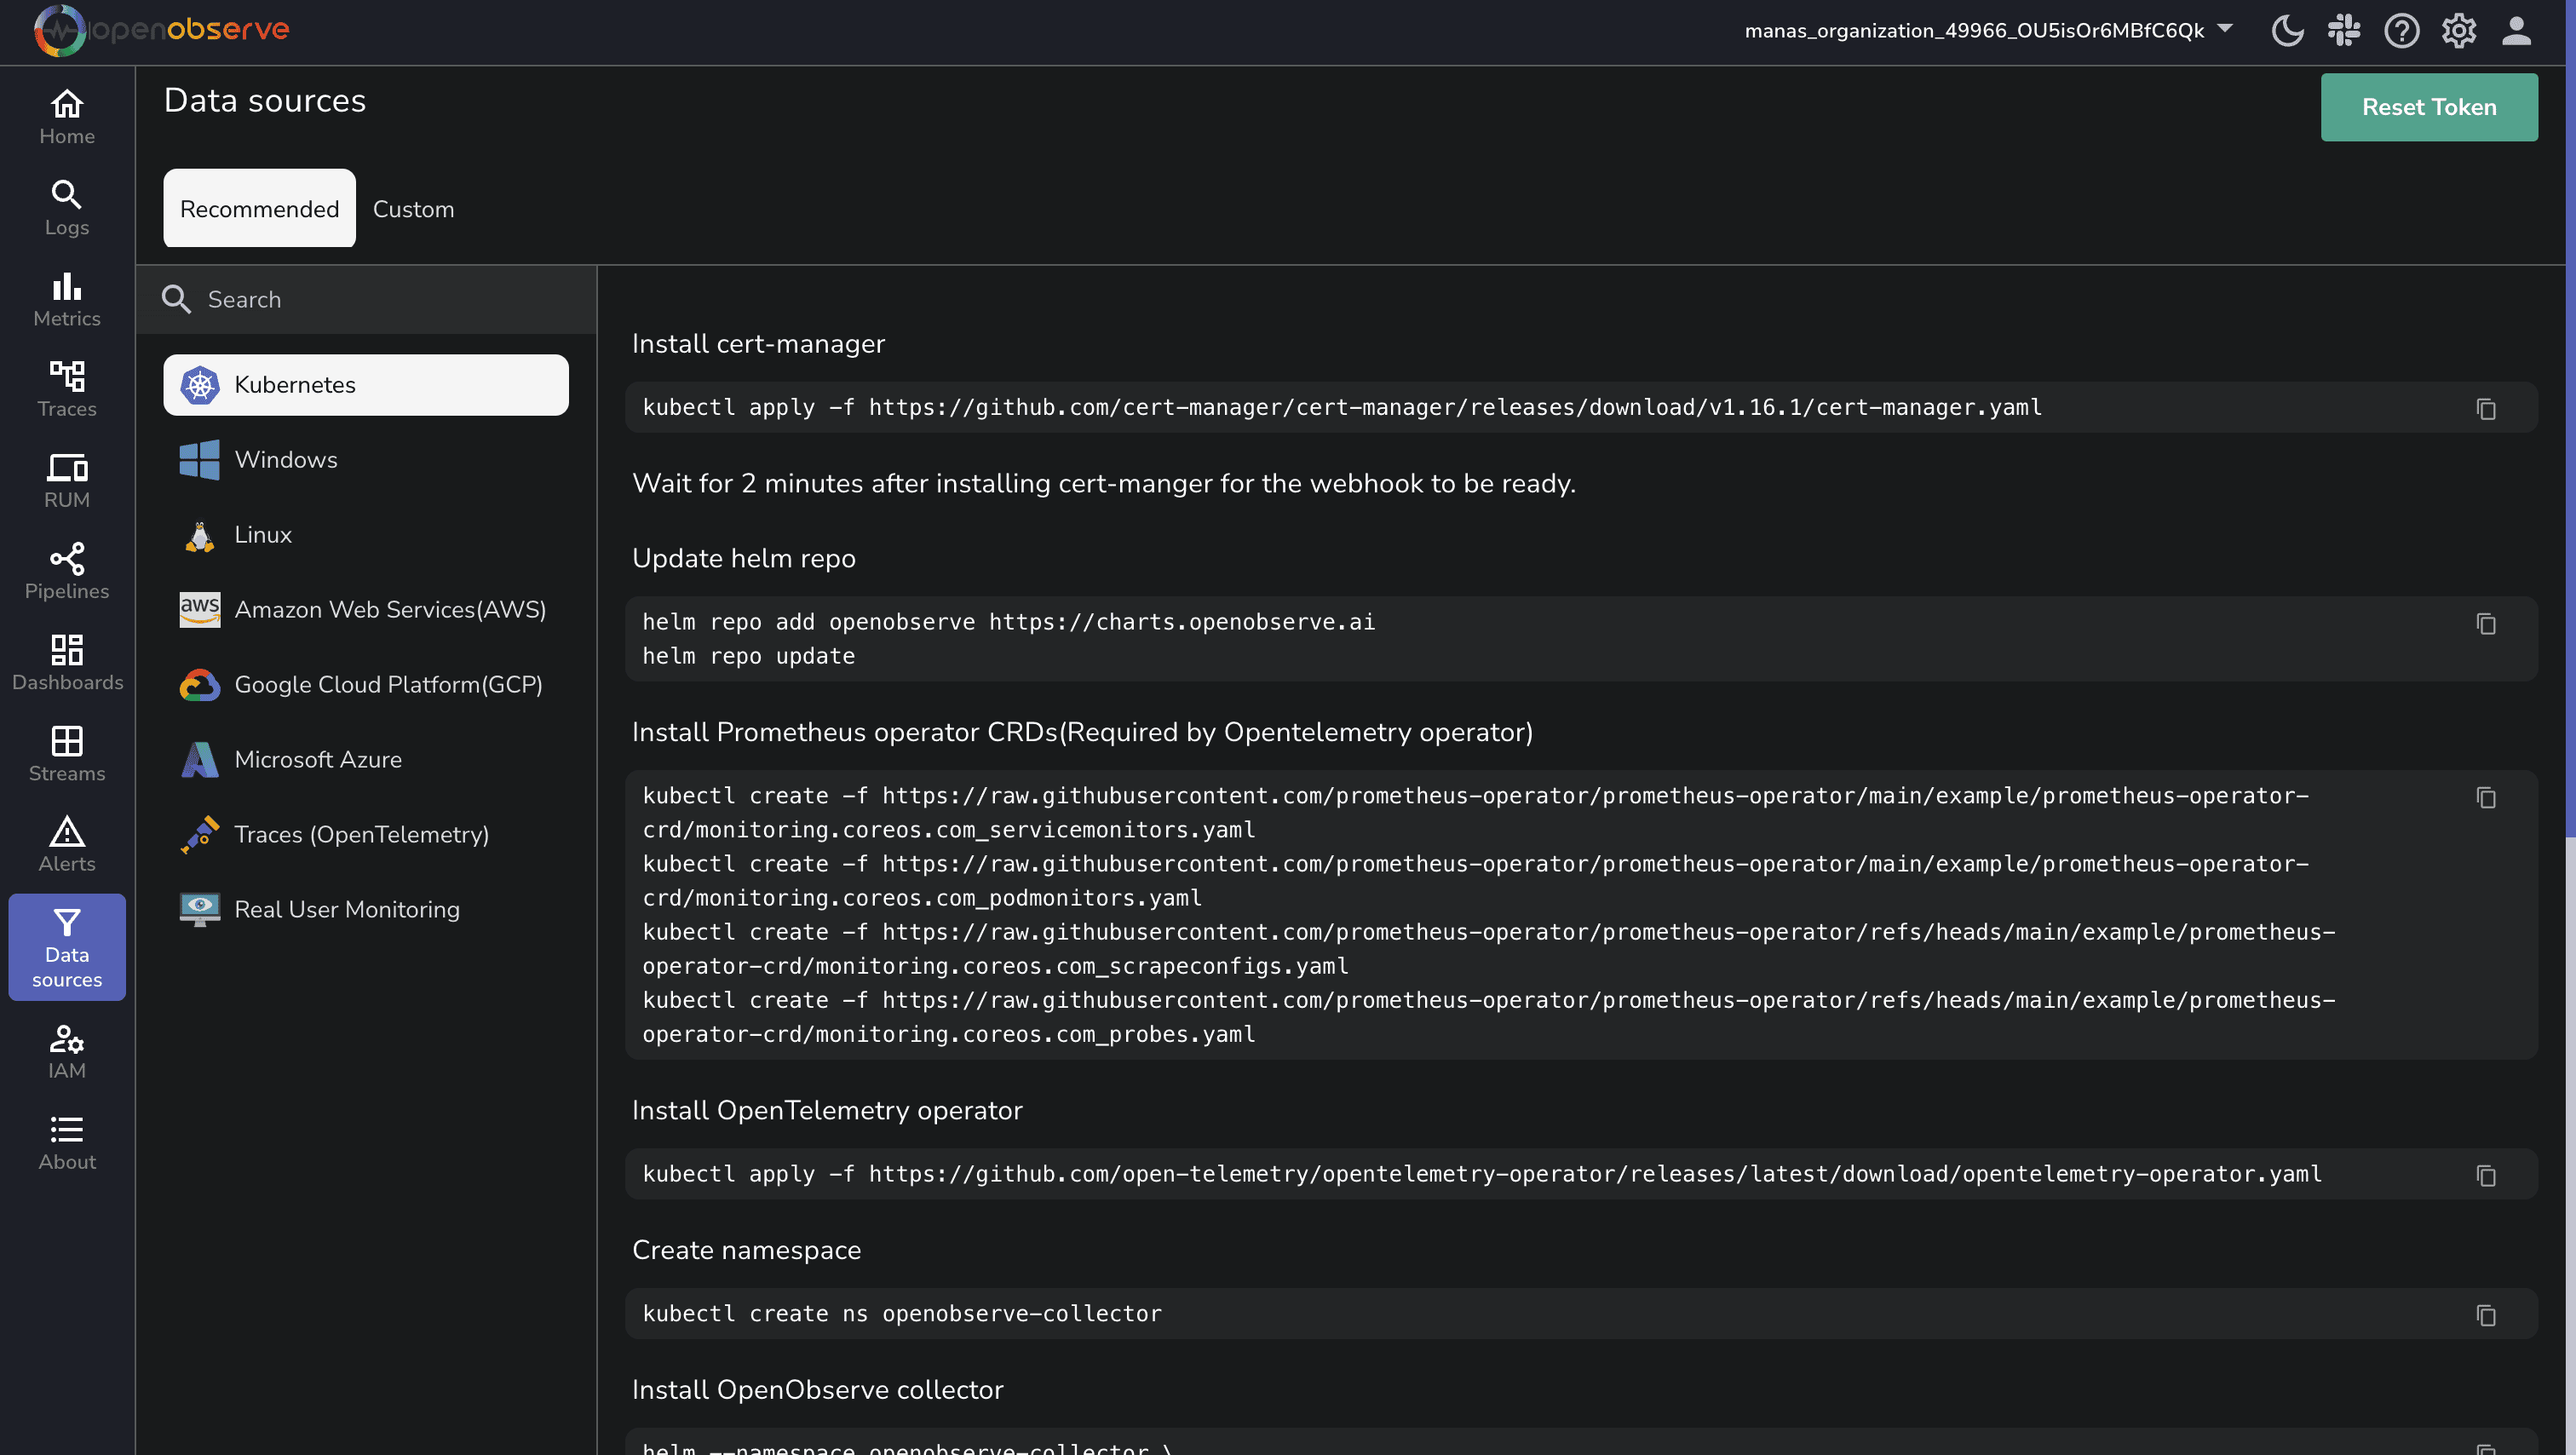This screenshot has height=1455, width=2576.
Task: Select the Metrics icon in the sidebar
Action: pyautogui.click(x=65, y=298)
